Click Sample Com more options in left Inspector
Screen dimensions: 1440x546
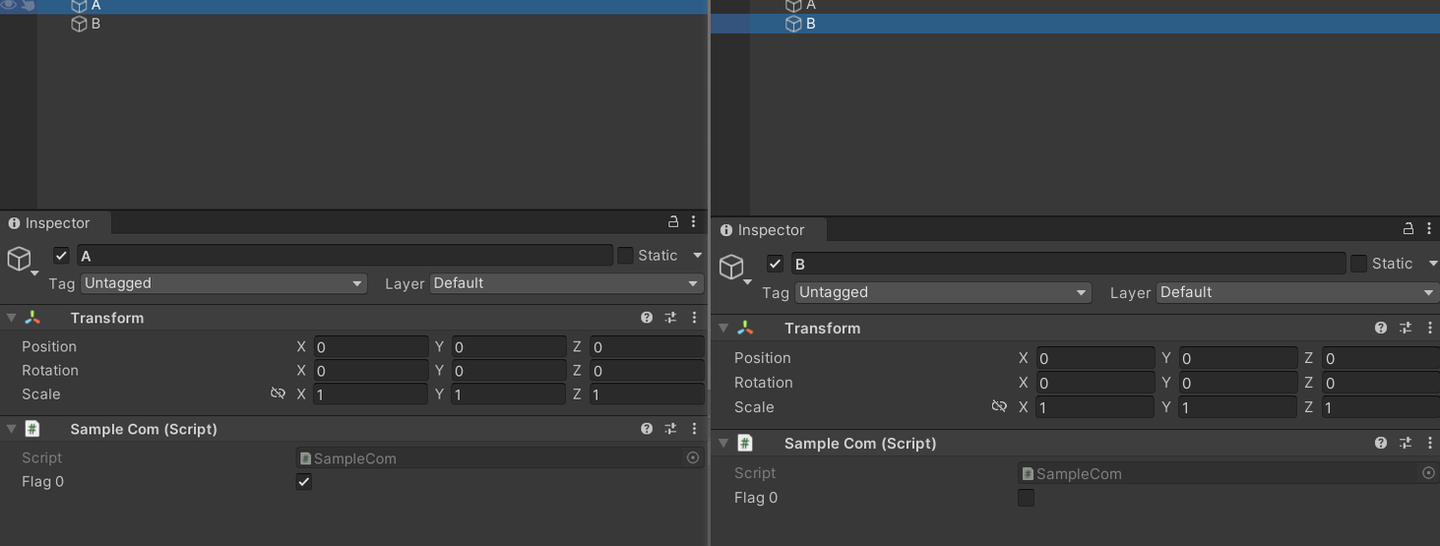click(x=694, y=429)
